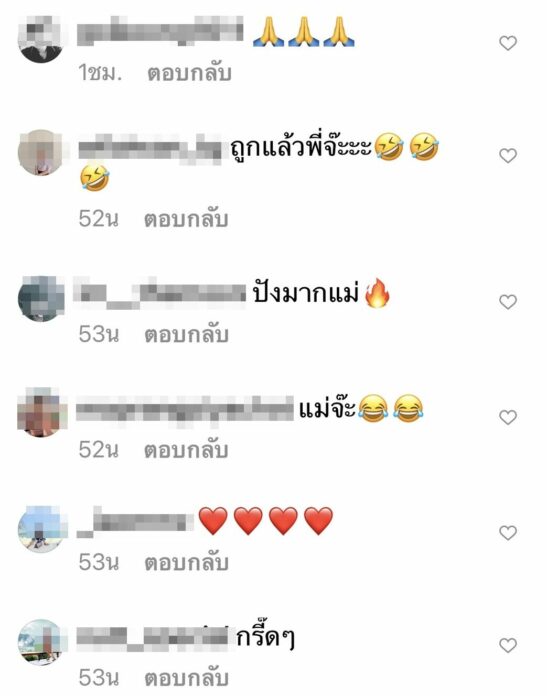
Task: Tap heart on ปังมากแม่ comment
Action: pyautogui.click(x=508, y=302)
